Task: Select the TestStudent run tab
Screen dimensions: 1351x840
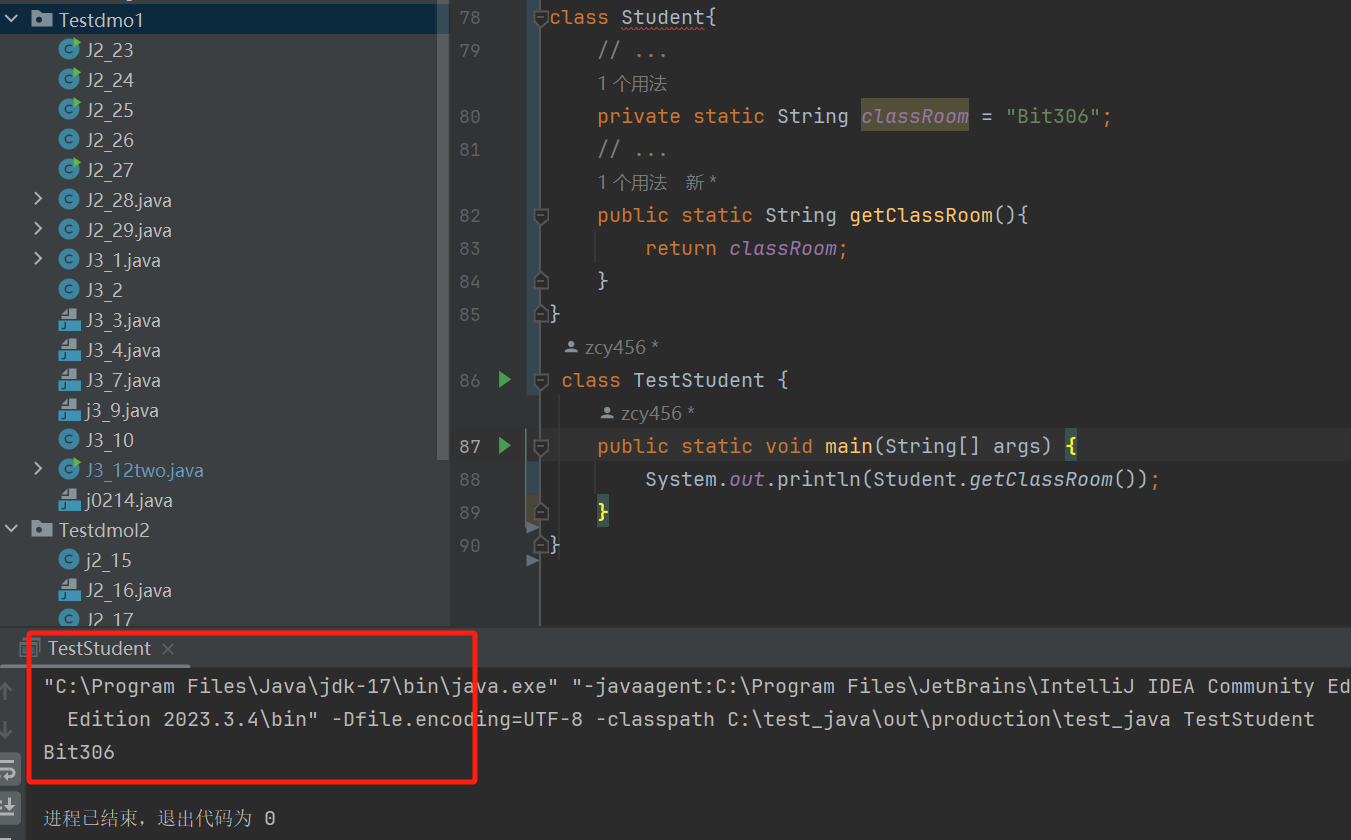Action: 99,649
